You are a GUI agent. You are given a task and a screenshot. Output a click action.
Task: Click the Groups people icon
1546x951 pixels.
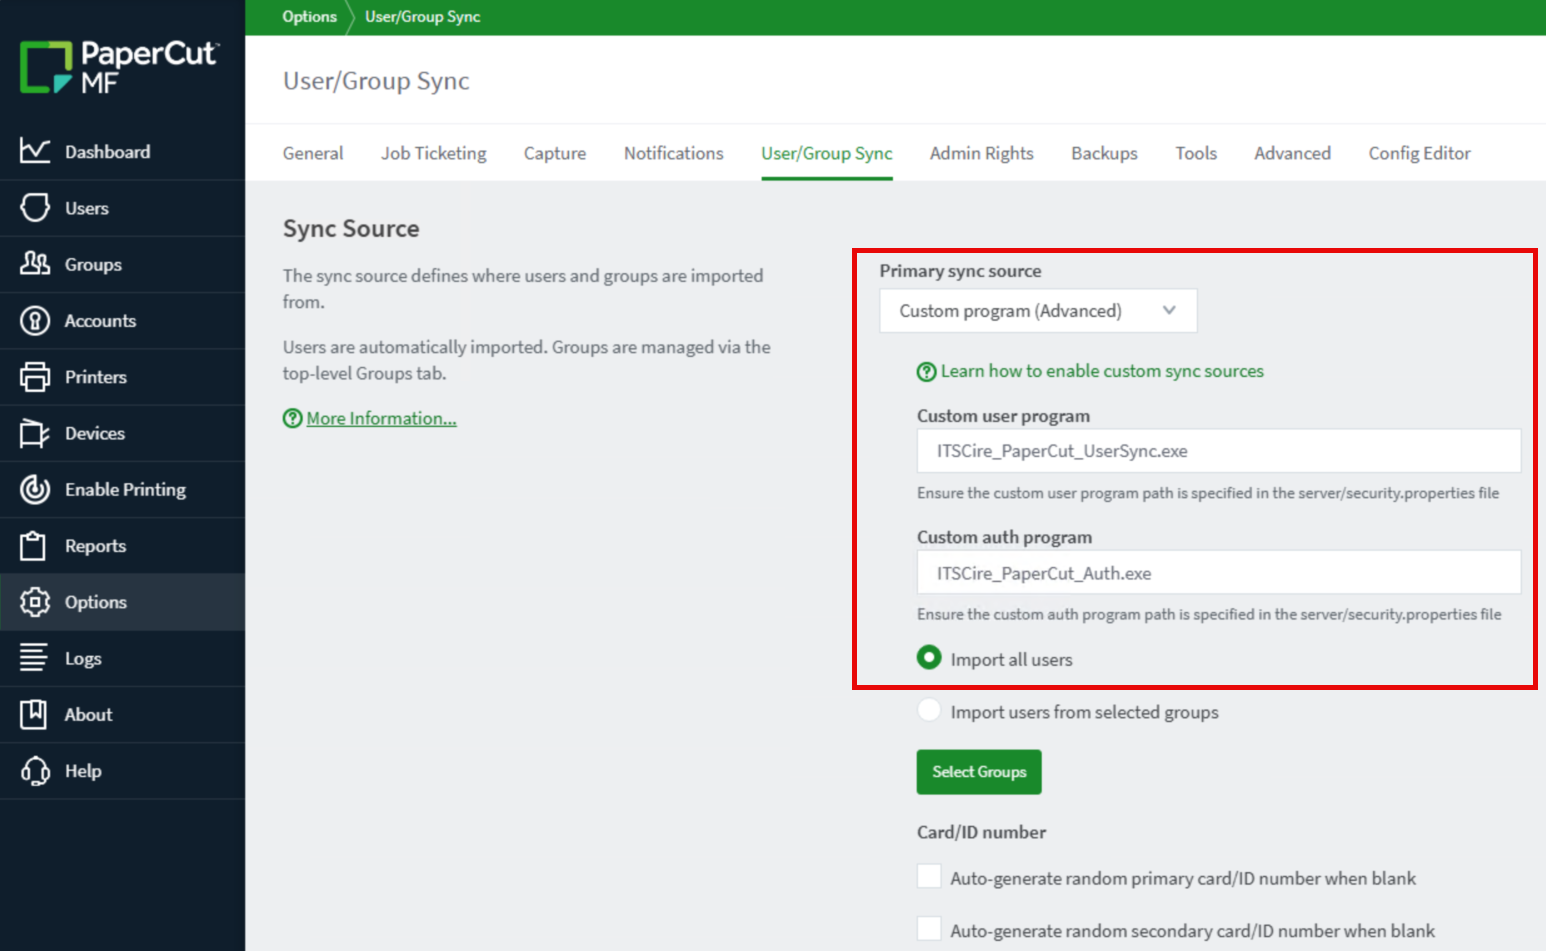pyautogui.click(x=35, y=264)
